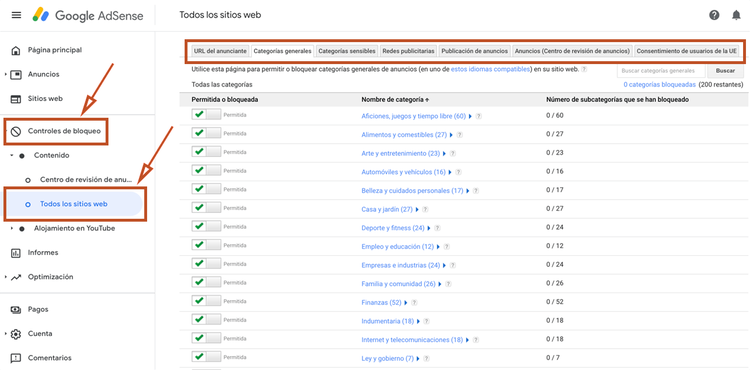750x370 pixels.
Task: Open the help question mark icon
Action: (x=714, y=15)
